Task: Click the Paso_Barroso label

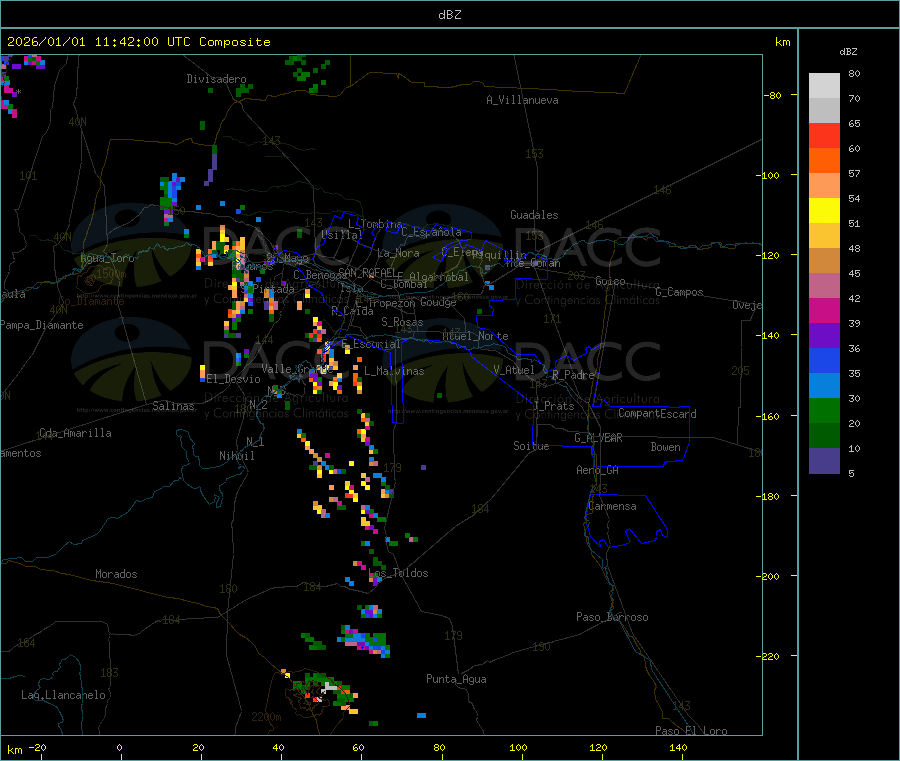Action: pyautogui.click(x=612, y=617)
